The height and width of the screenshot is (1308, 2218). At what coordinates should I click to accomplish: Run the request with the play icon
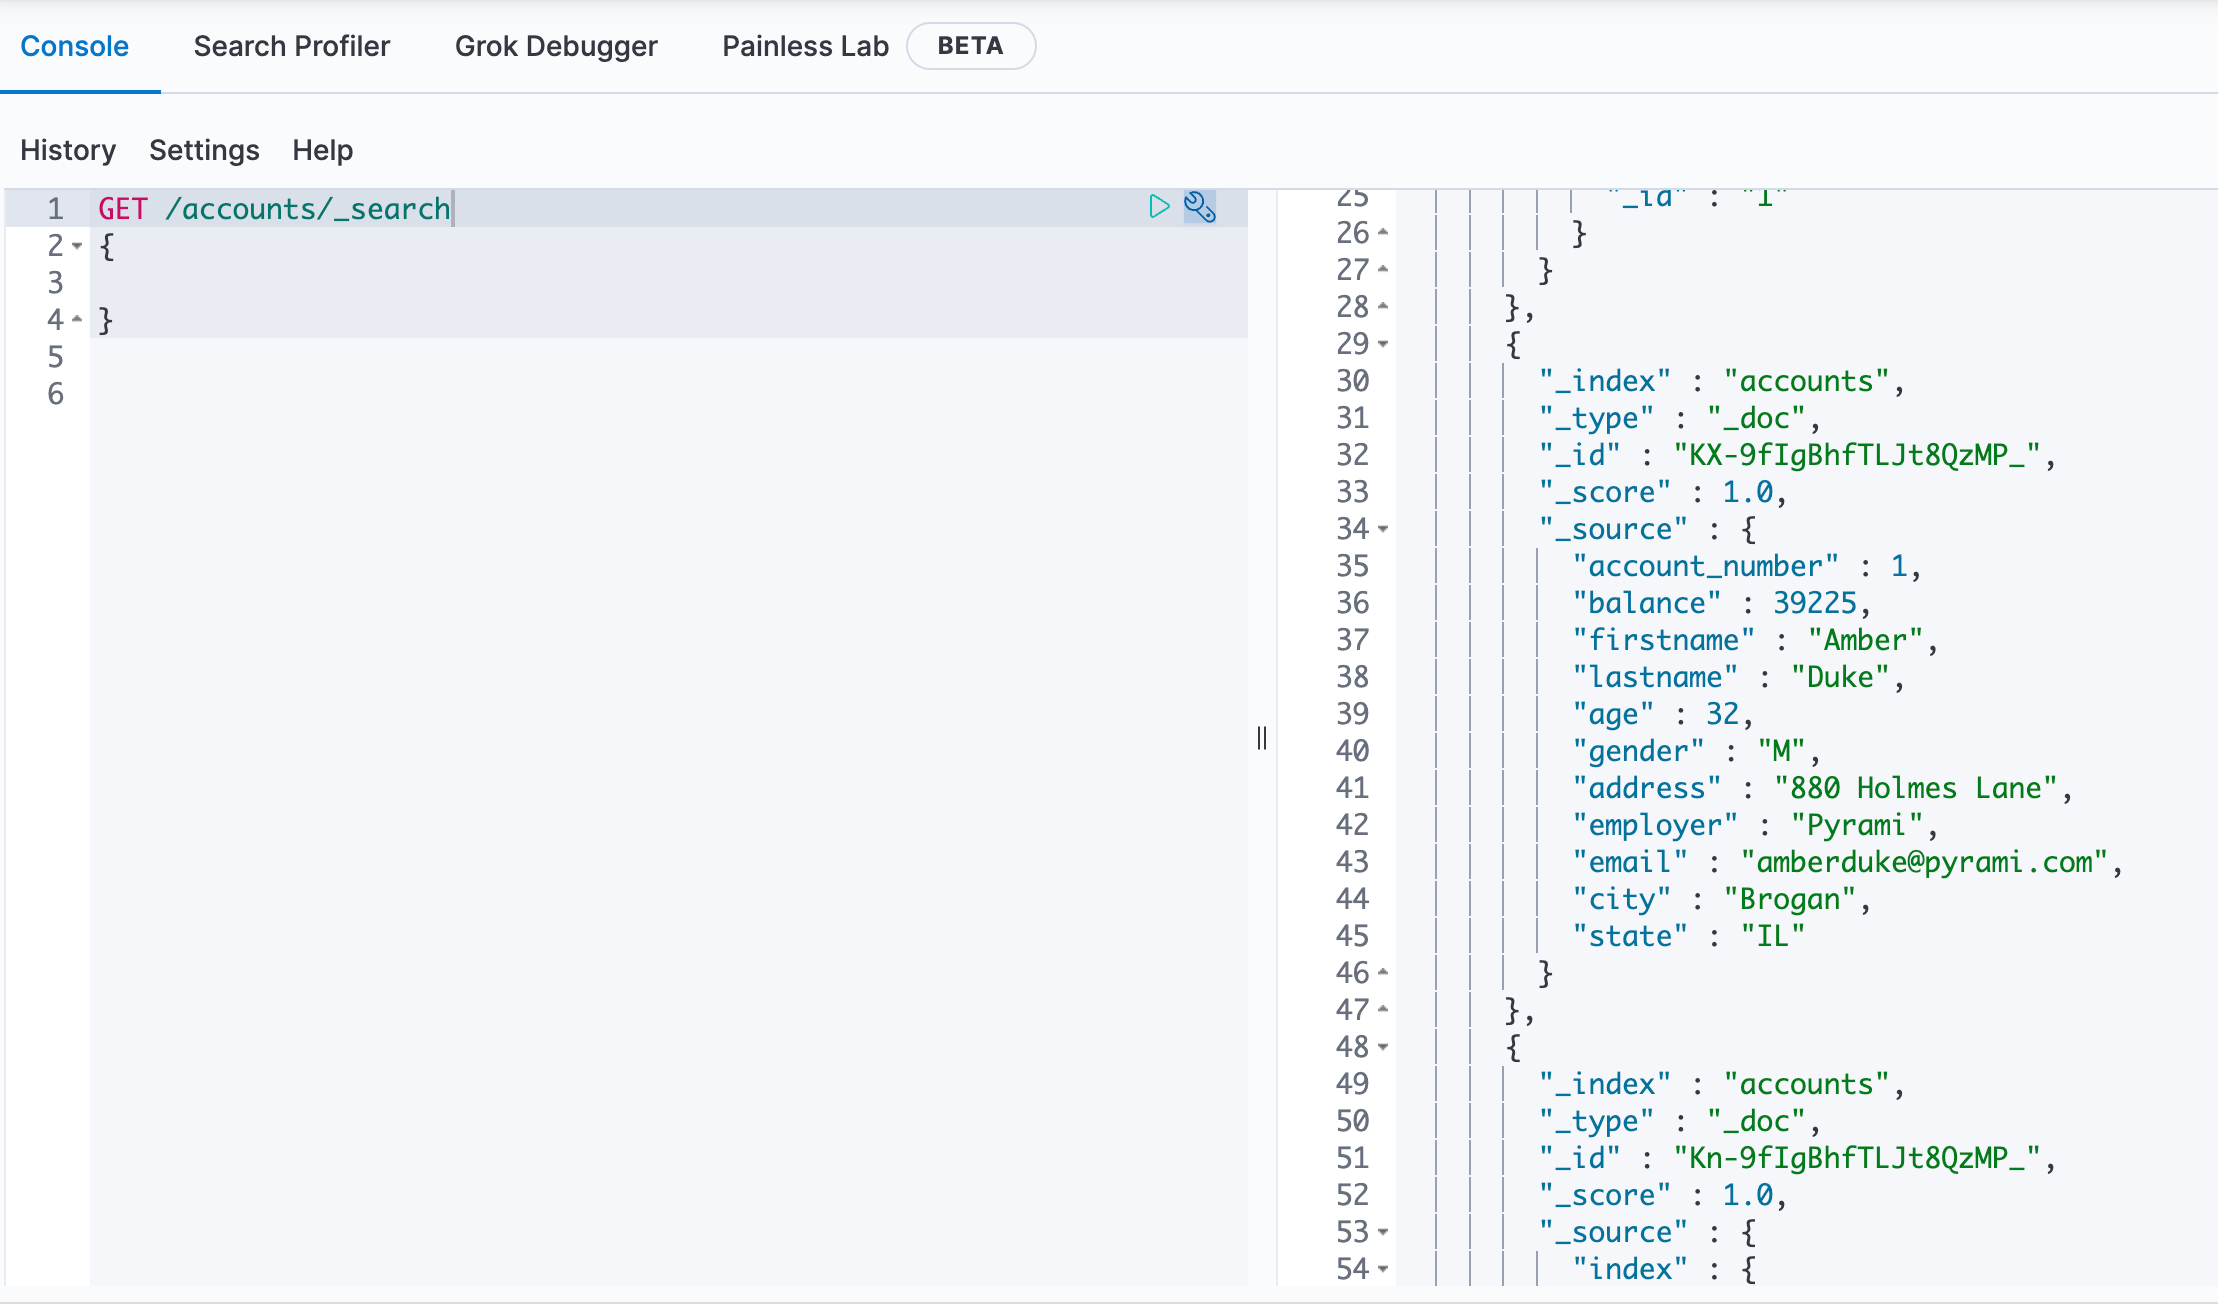[x=1159, y=207]
